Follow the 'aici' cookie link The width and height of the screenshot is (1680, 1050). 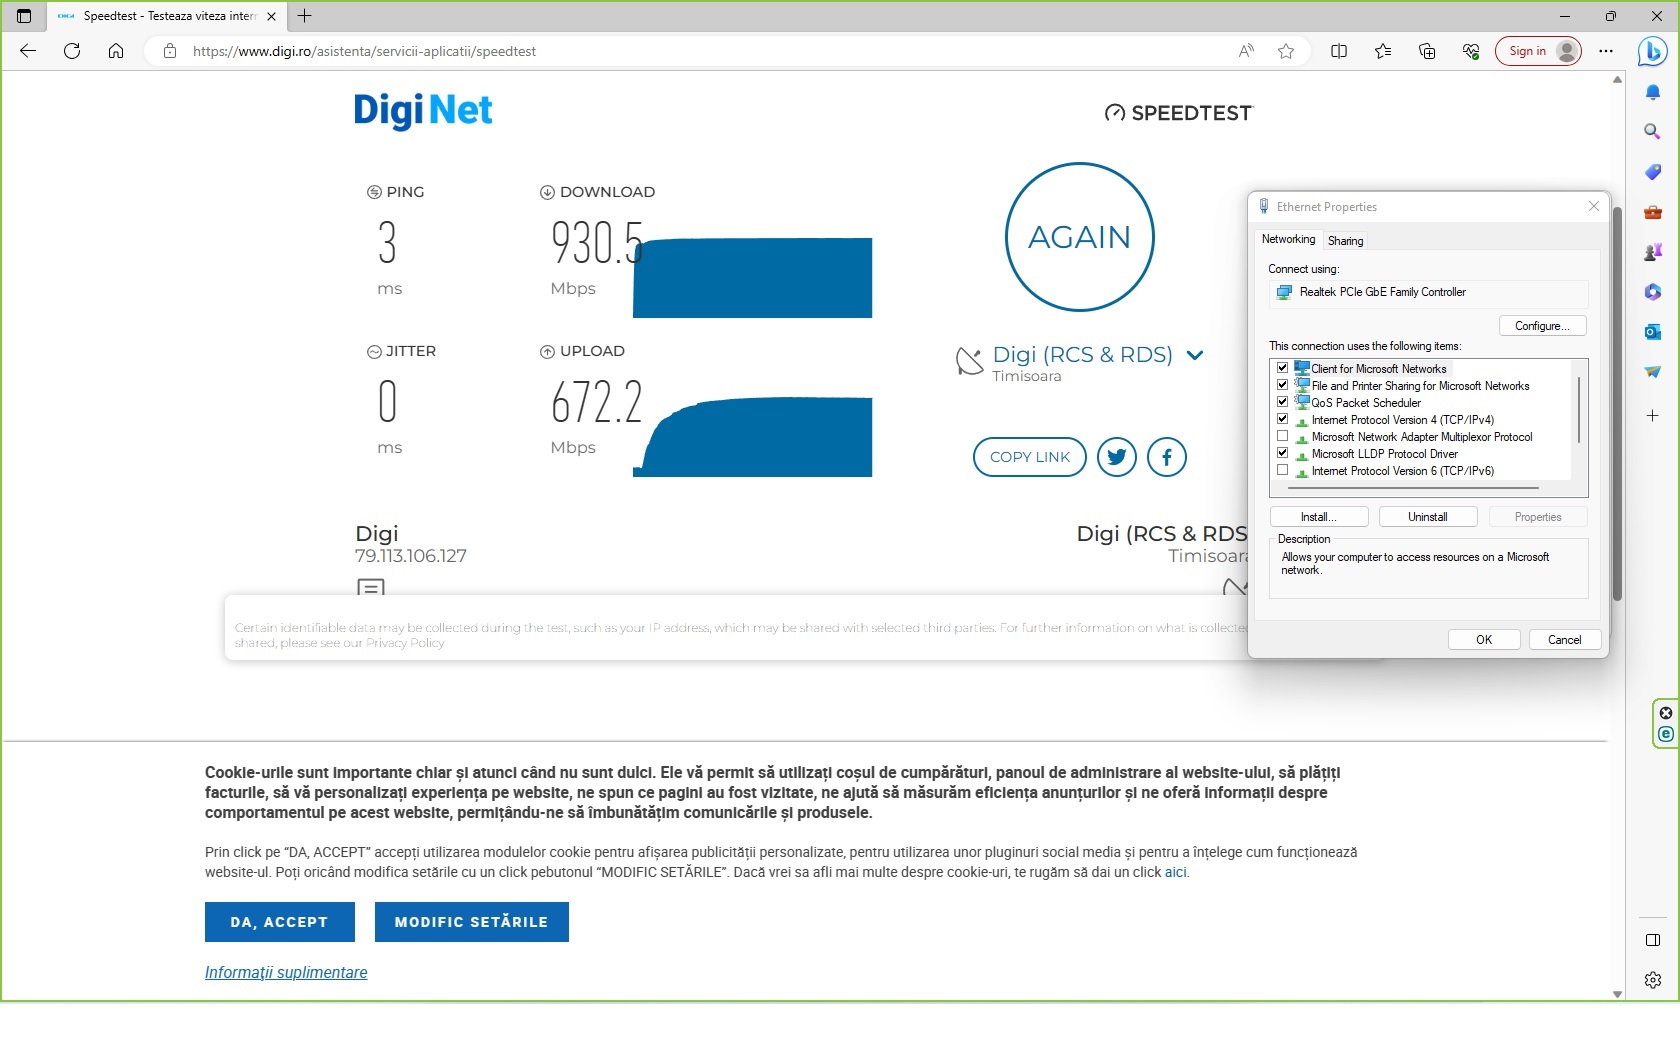point(1175,872)
